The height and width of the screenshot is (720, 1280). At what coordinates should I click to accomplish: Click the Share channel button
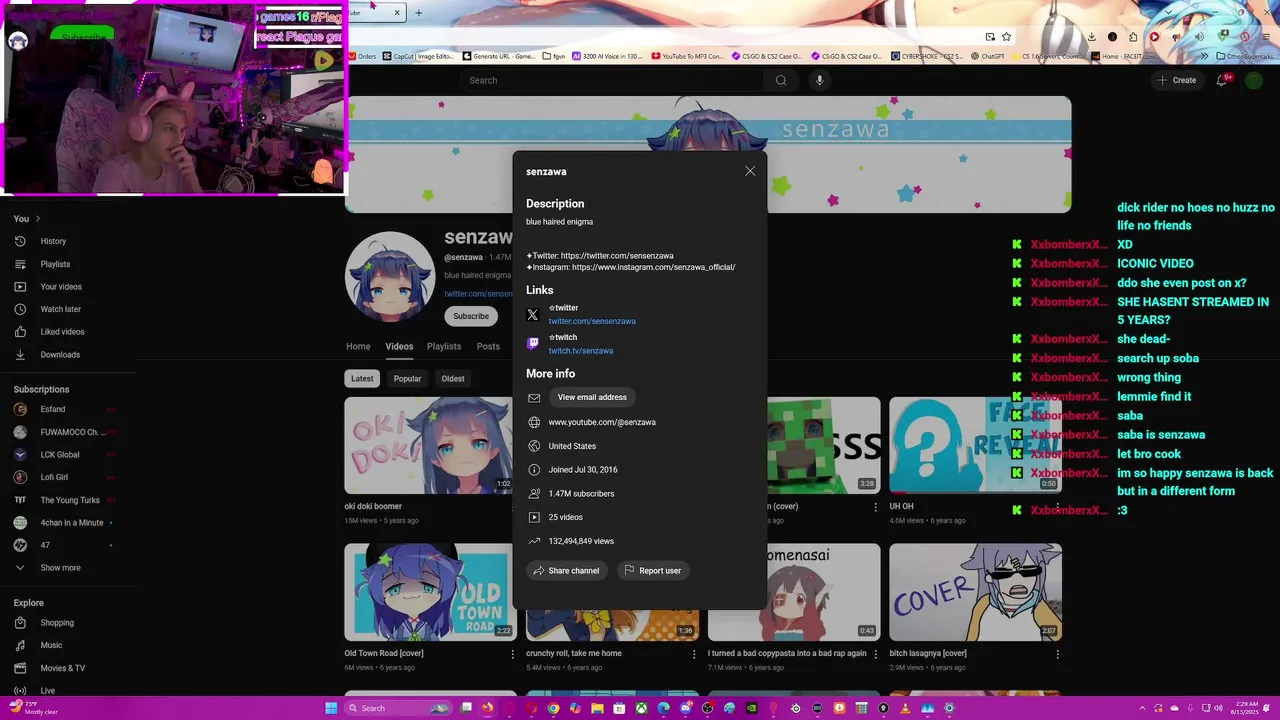[x=566, y=570]
